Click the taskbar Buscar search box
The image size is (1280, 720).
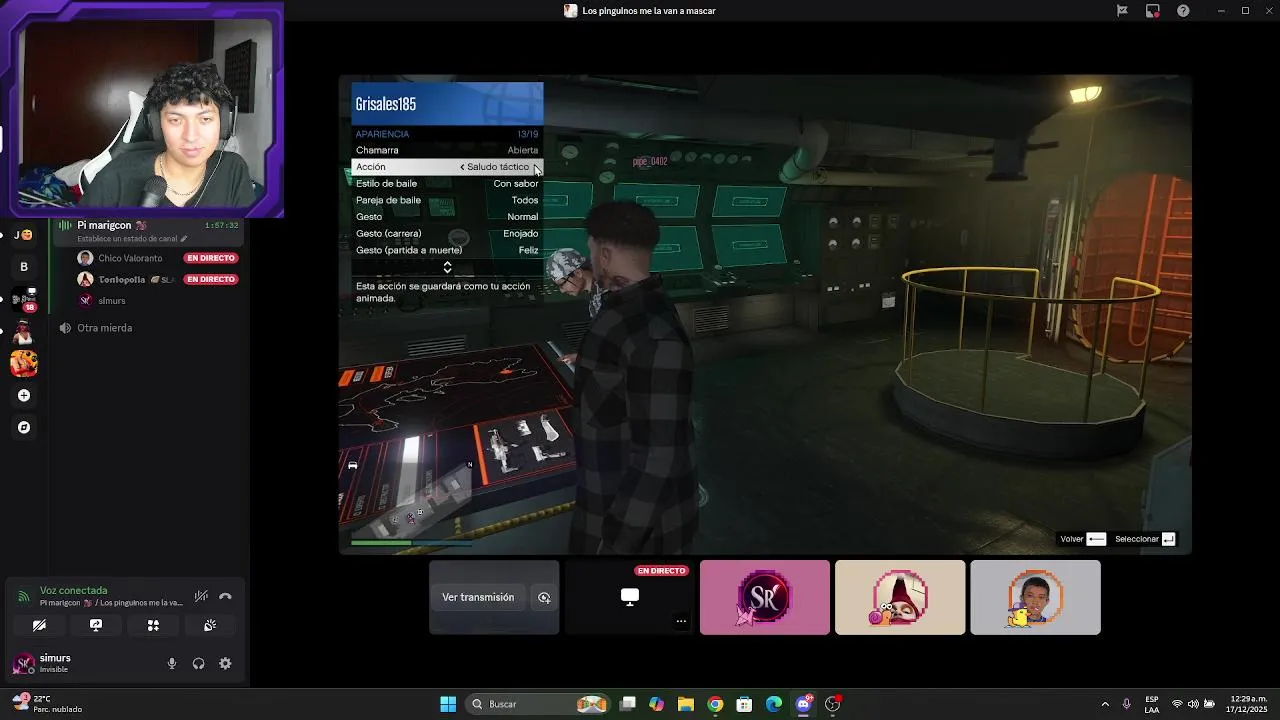pos(538,704)
